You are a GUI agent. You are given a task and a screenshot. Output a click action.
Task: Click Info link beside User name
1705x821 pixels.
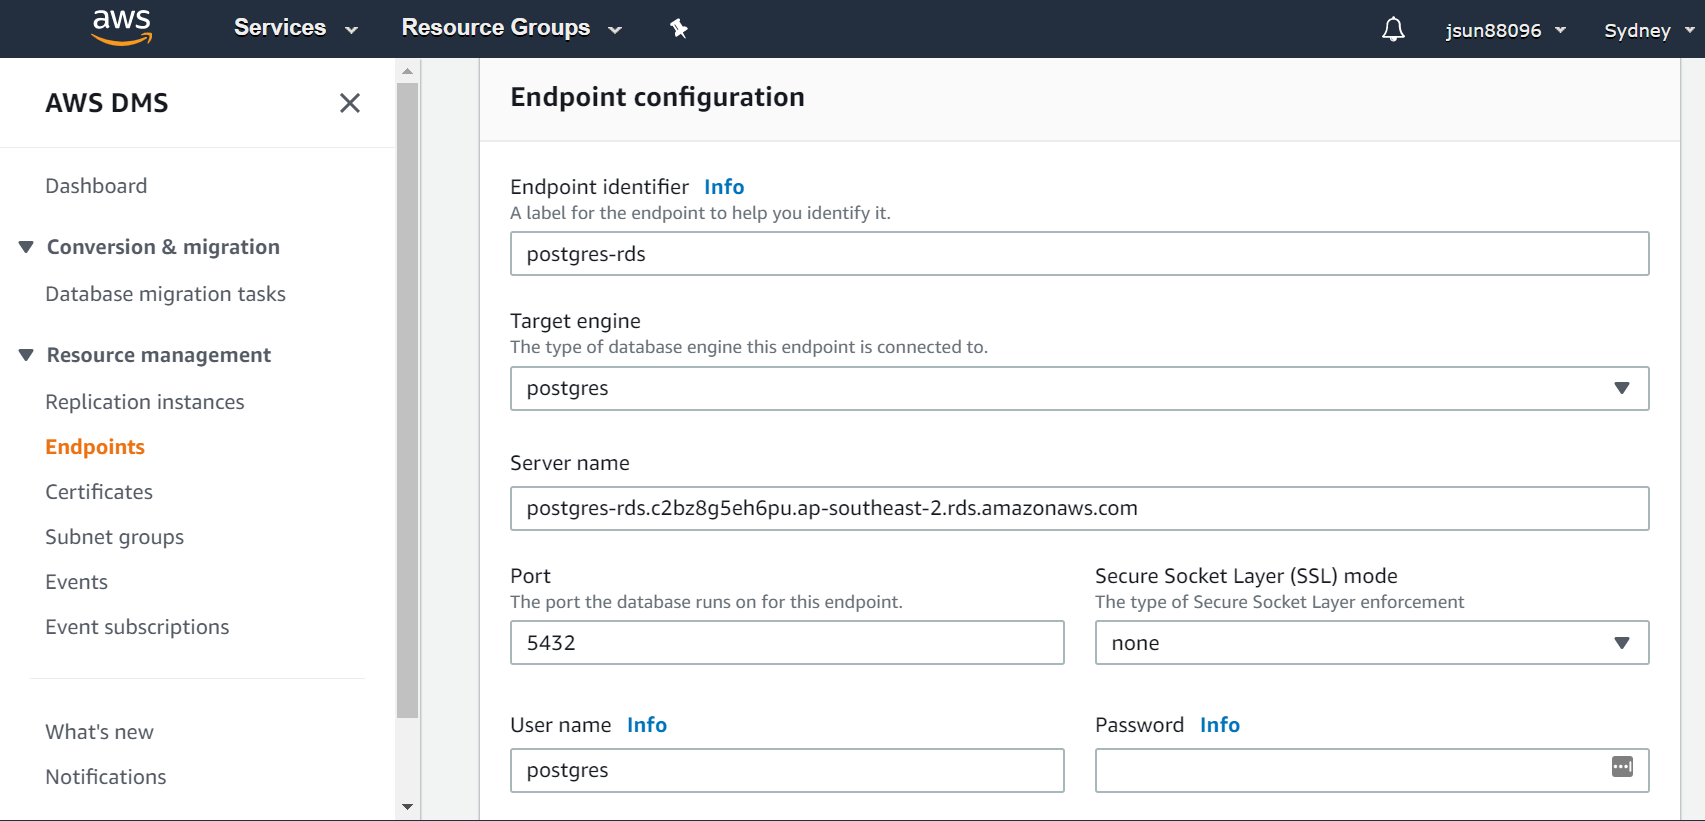[x=647, y=725]
